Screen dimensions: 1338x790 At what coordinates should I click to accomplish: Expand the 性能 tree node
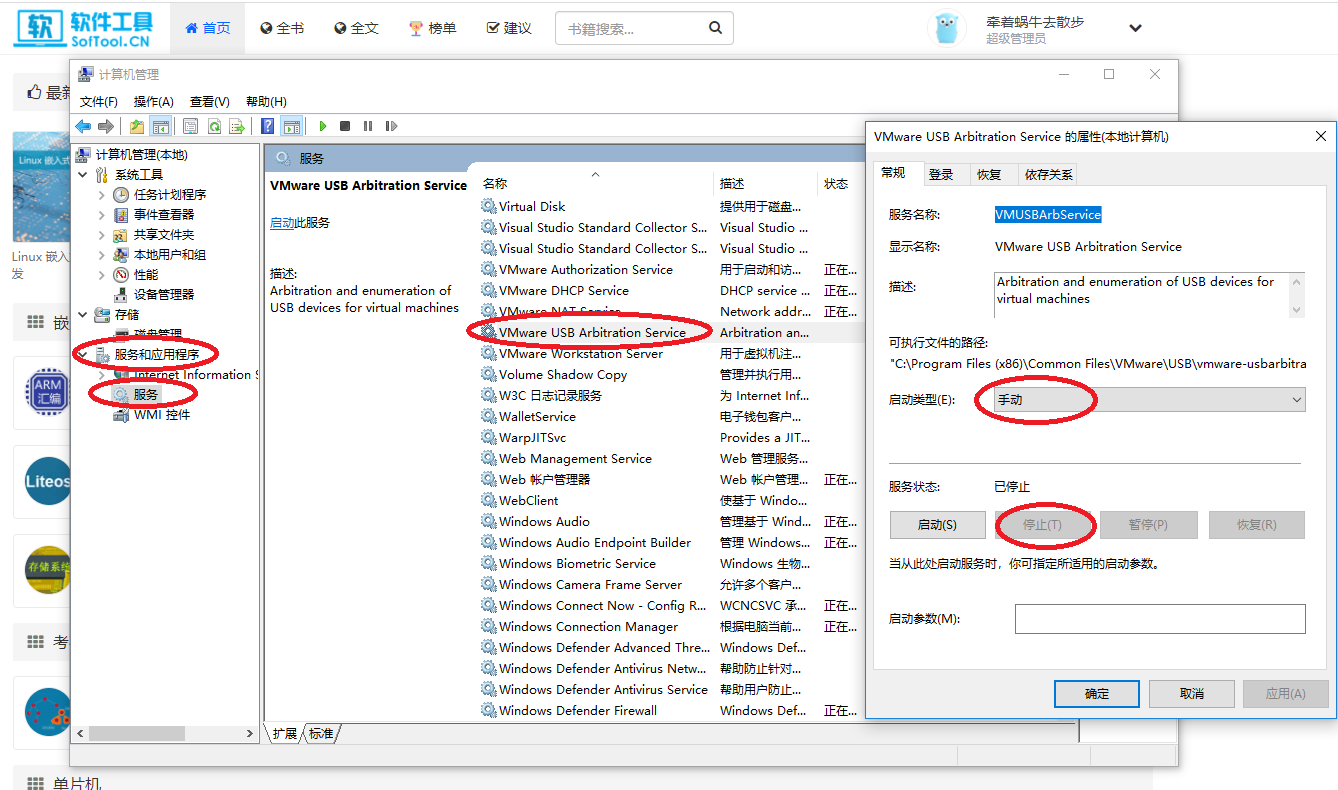(x=102, y=275)
